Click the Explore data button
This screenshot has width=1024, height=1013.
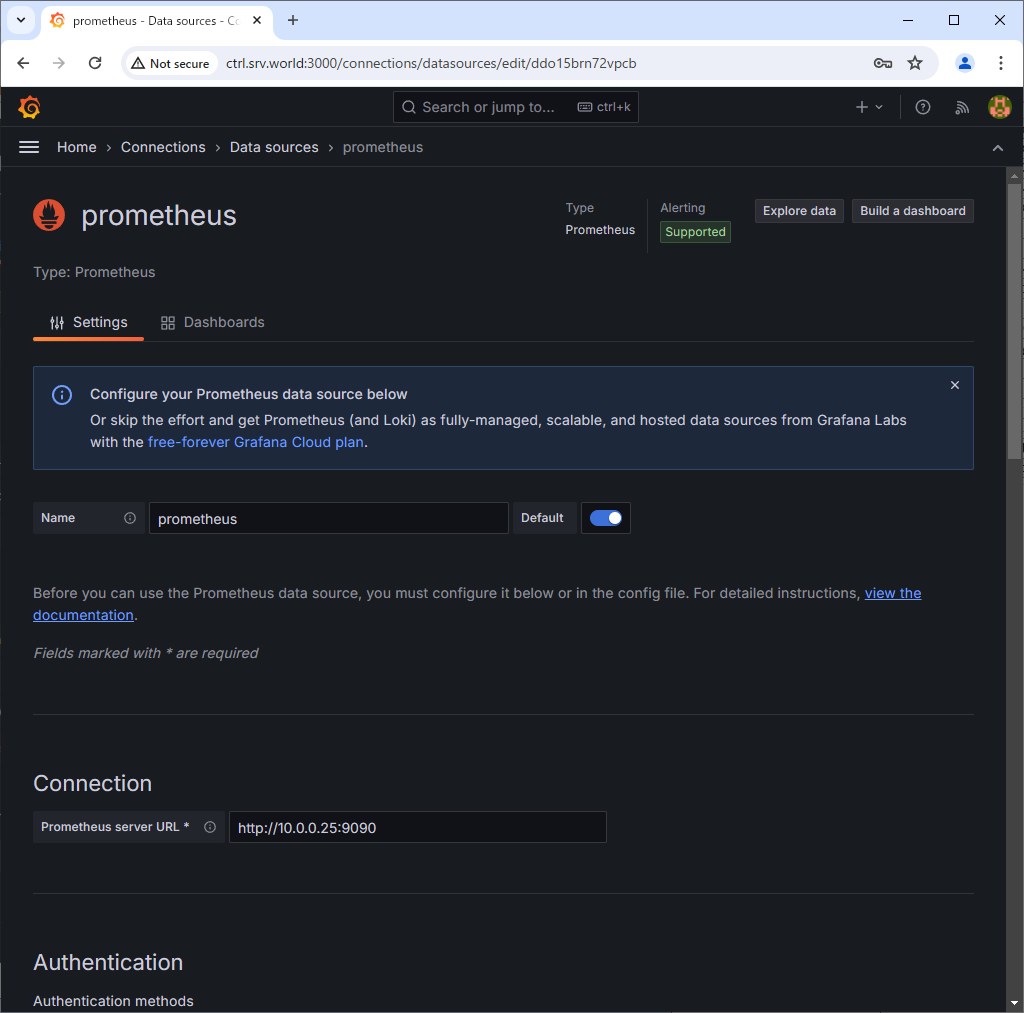(799, 211)
